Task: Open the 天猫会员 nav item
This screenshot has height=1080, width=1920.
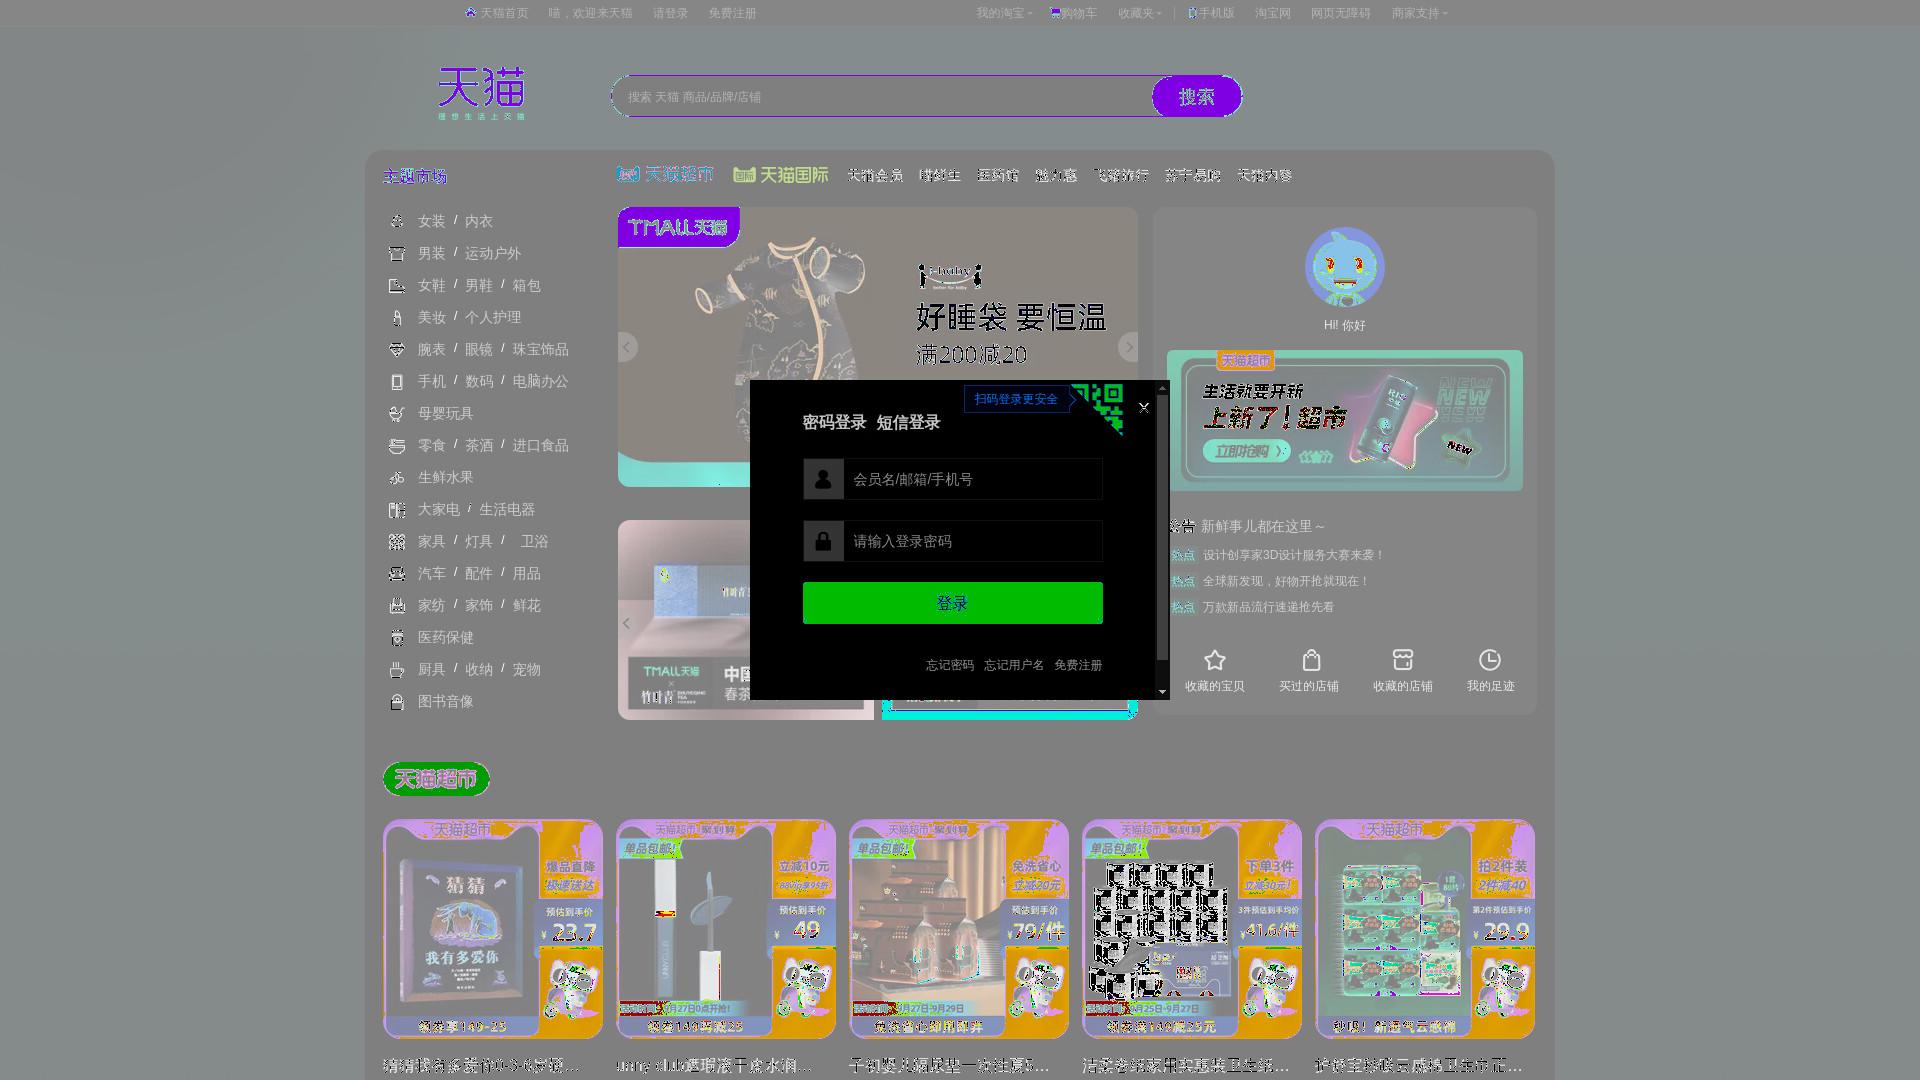Action: tap(875, 175)
